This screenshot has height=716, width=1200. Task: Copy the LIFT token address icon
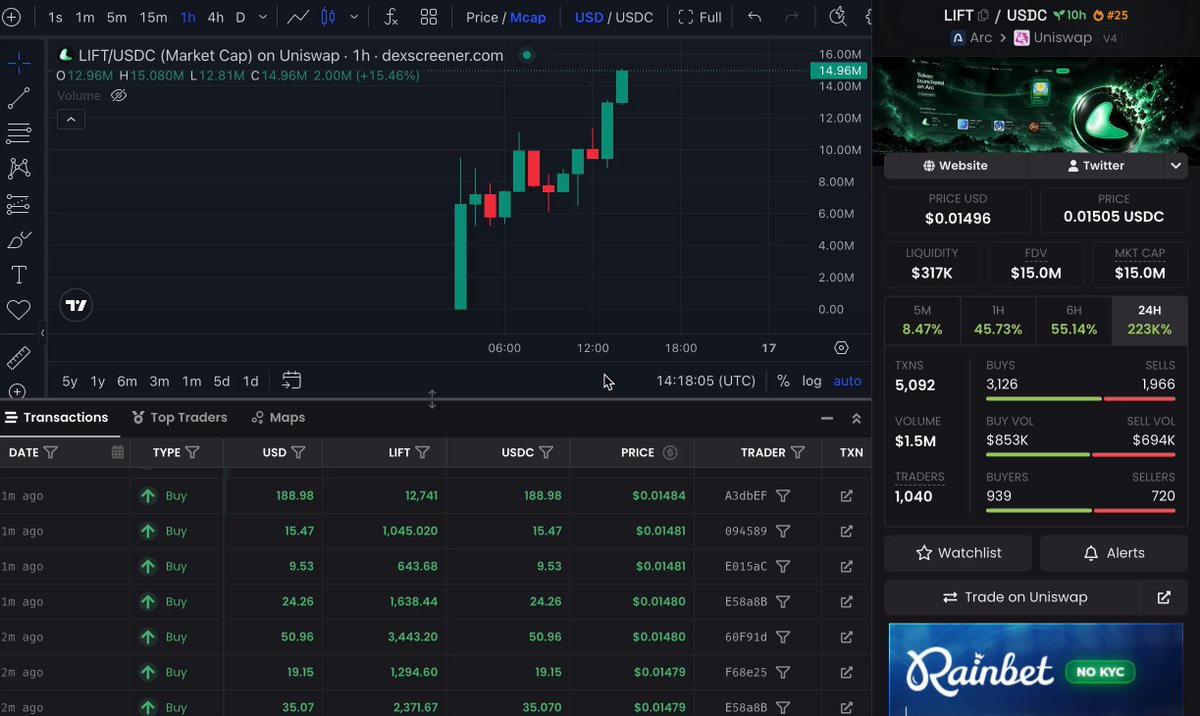(983, 15)
